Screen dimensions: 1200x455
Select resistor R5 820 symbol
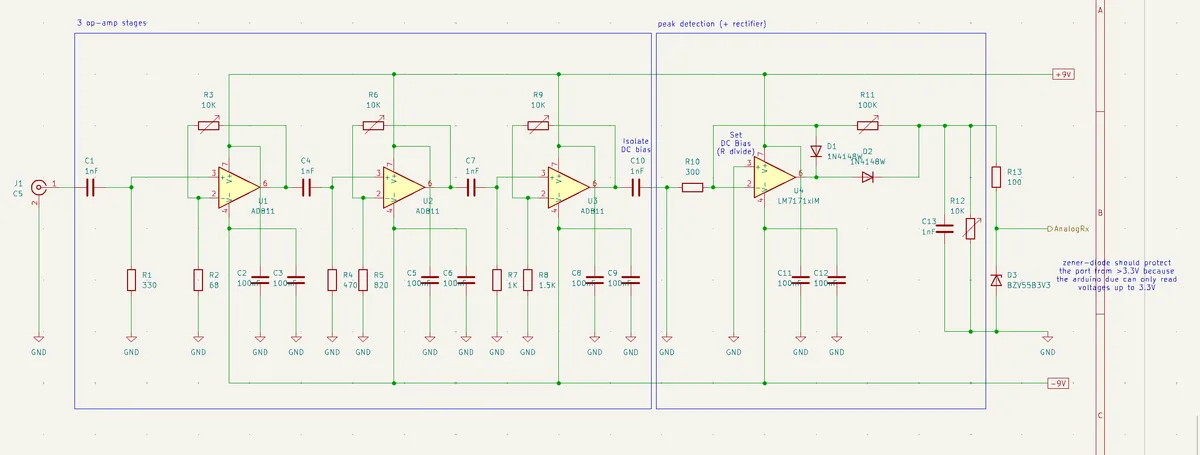362,279
